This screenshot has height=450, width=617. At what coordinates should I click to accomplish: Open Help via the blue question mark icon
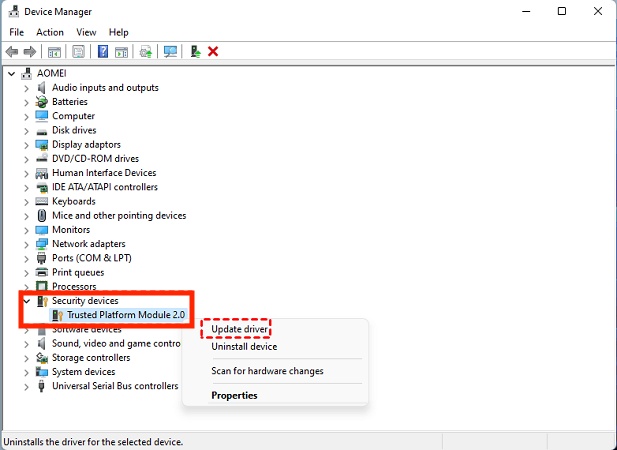pos(103,52)
